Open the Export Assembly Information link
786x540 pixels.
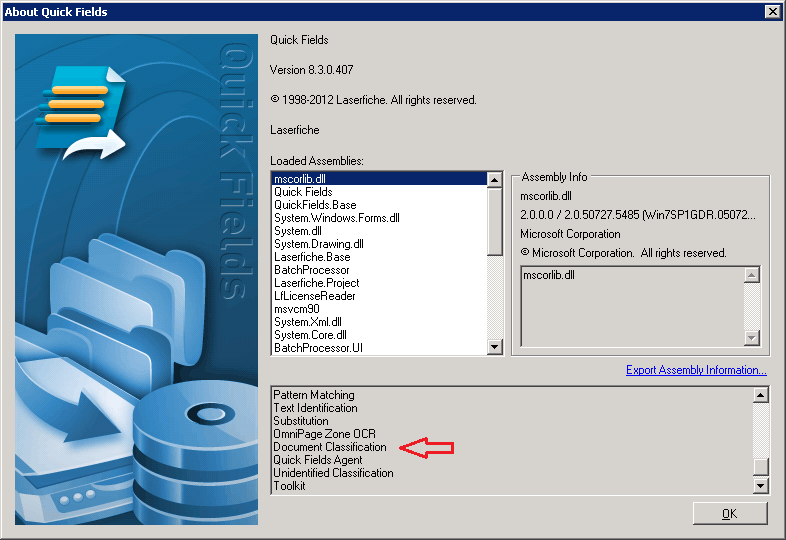(x=696, y=370)
